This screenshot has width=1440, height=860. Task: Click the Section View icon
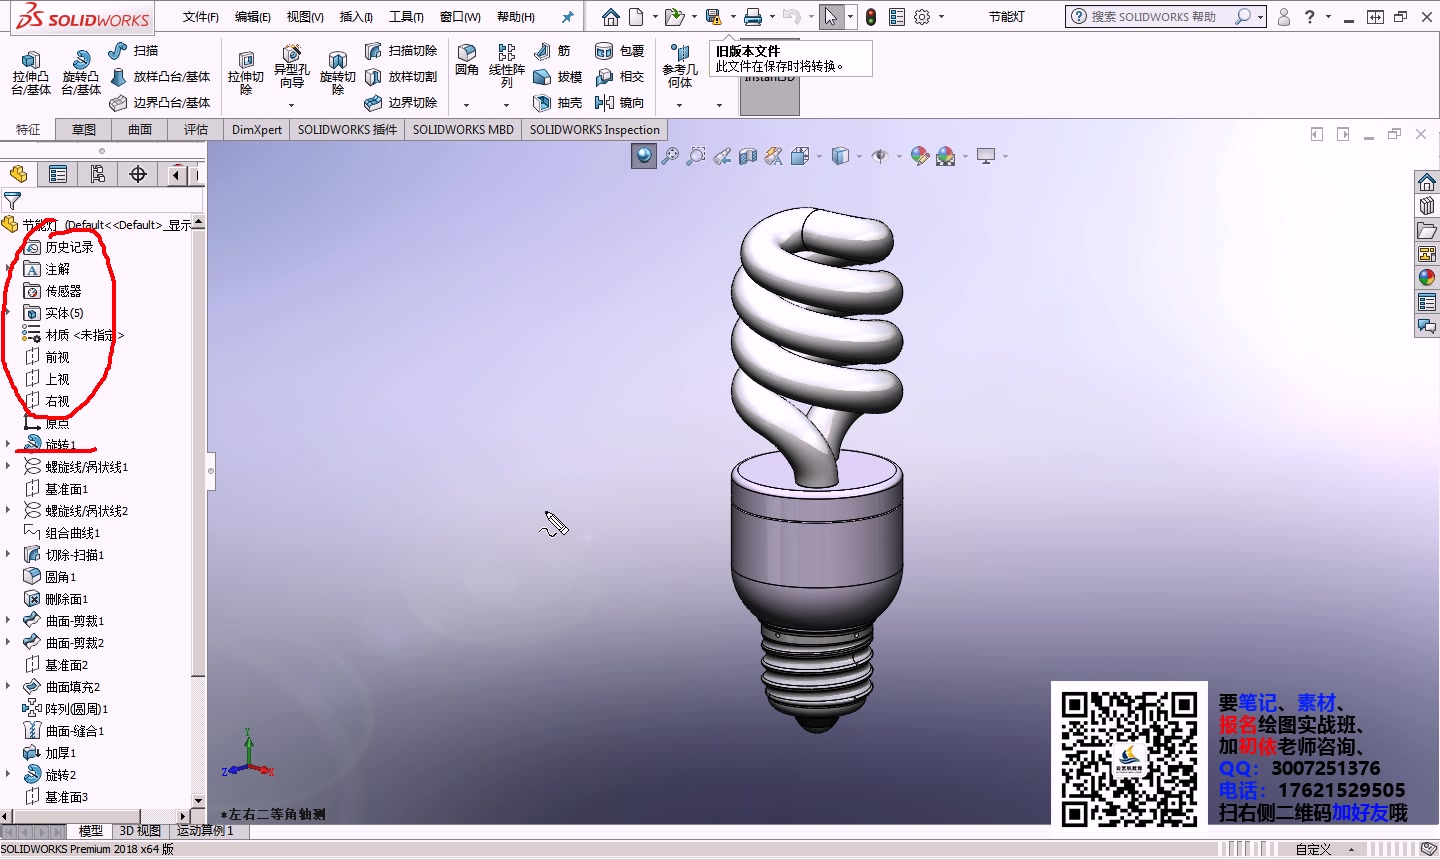point(748,155)
